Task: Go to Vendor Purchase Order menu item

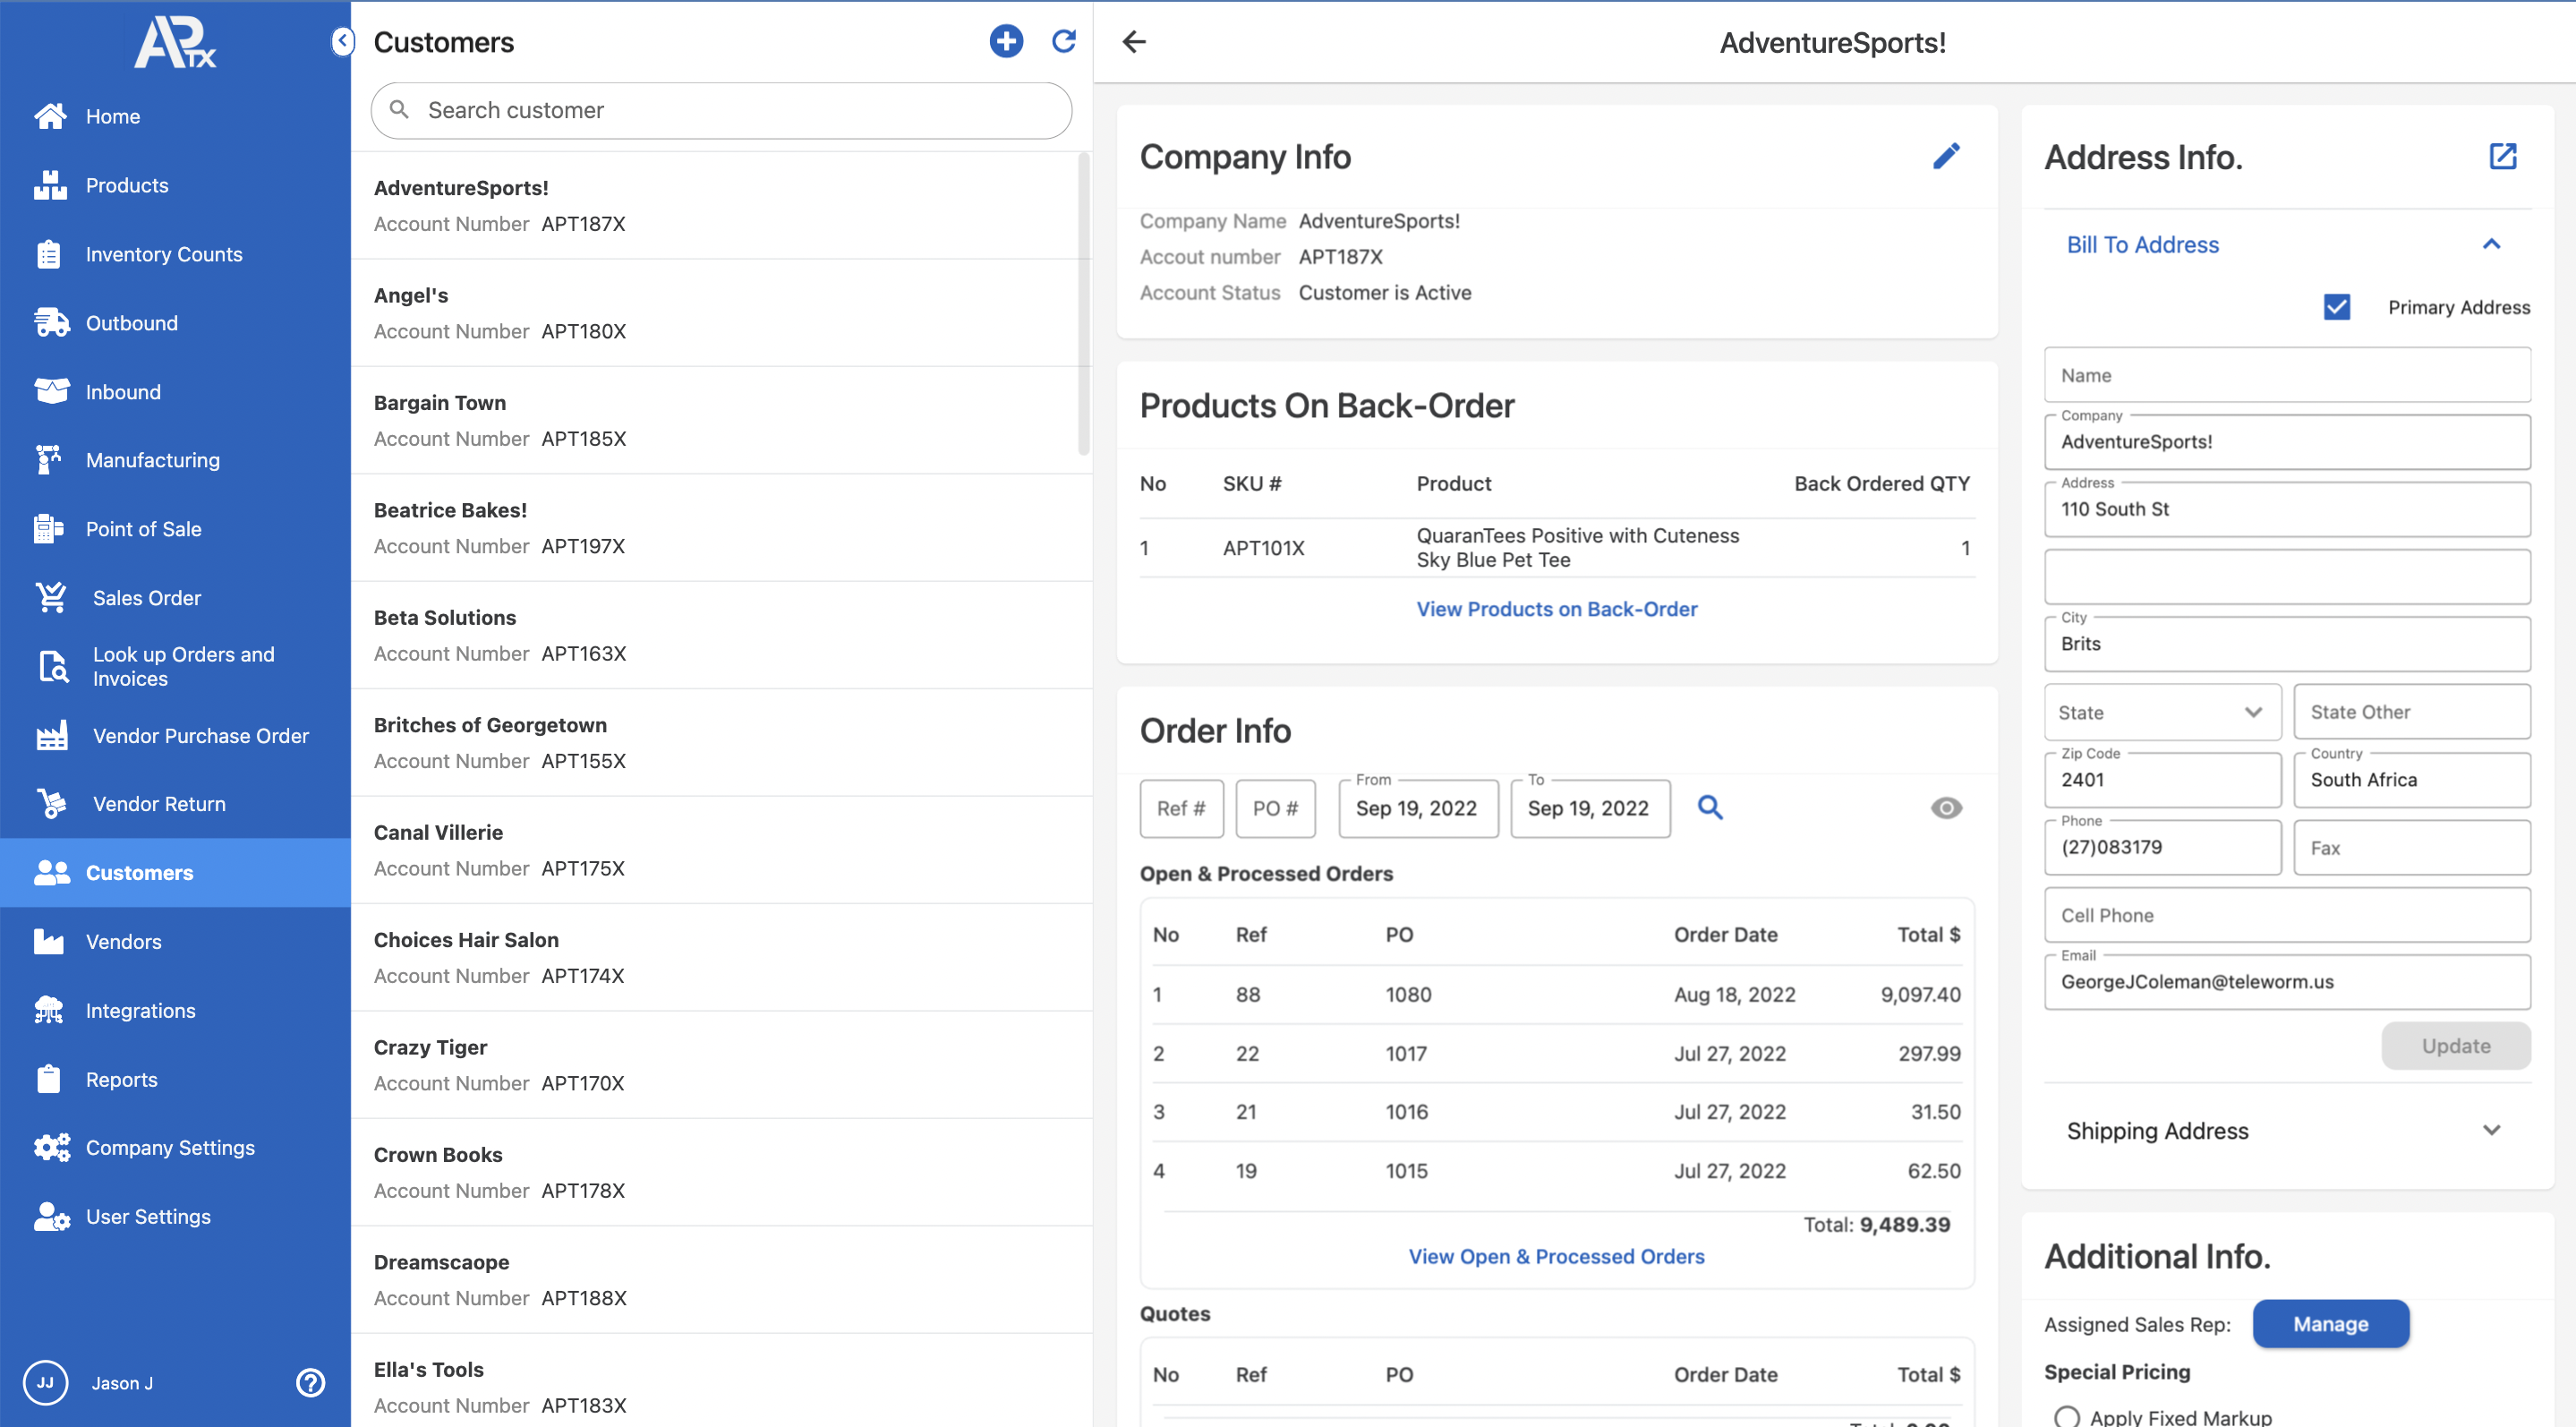Action: [x=200, y=735]
